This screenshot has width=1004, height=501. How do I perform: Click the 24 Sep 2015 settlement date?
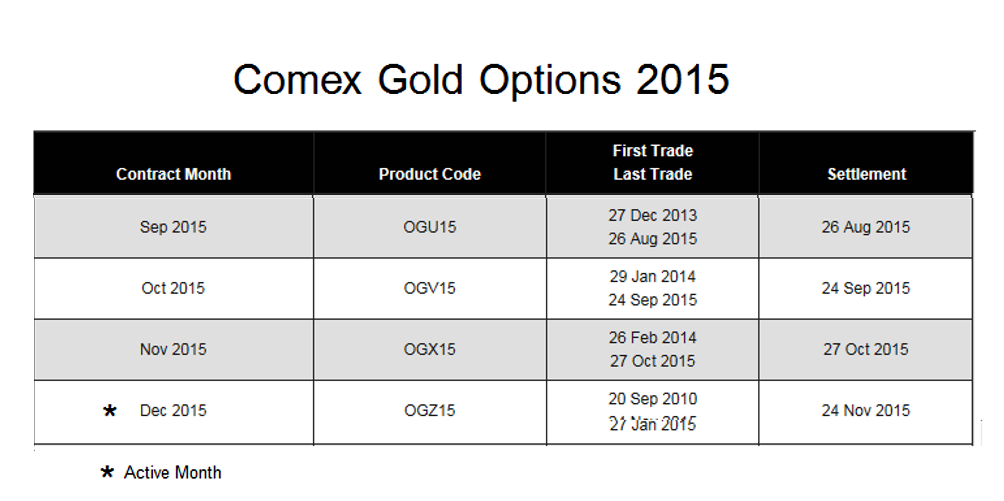pyautogui.click(x=866, y=288)
